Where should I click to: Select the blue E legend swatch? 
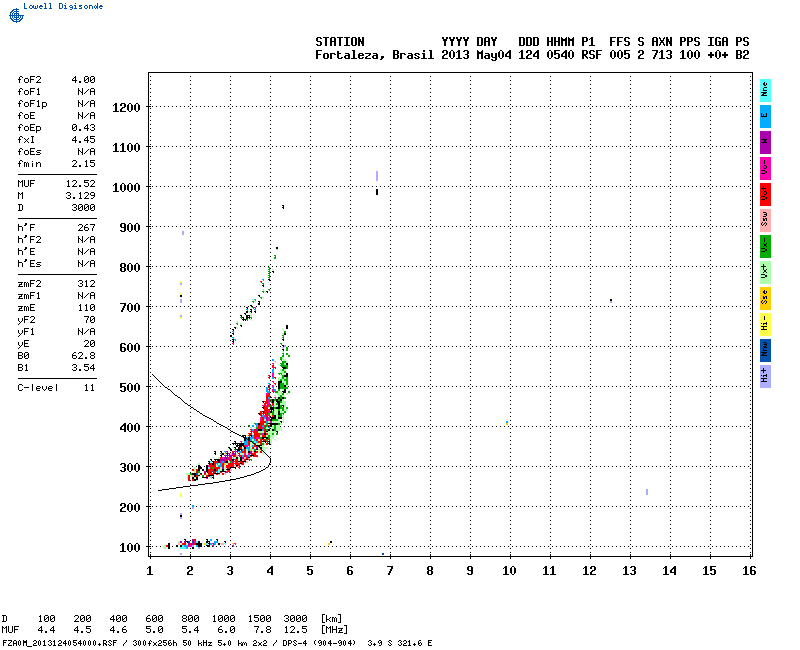[765, 116]
